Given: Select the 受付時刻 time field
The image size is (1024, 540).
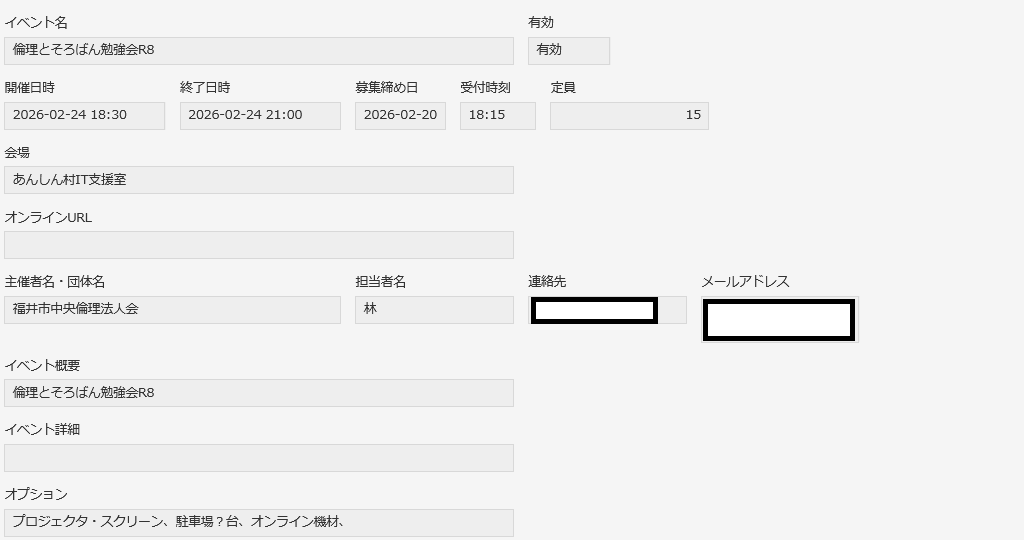Looking at the screenshot, I should [497, 116].
